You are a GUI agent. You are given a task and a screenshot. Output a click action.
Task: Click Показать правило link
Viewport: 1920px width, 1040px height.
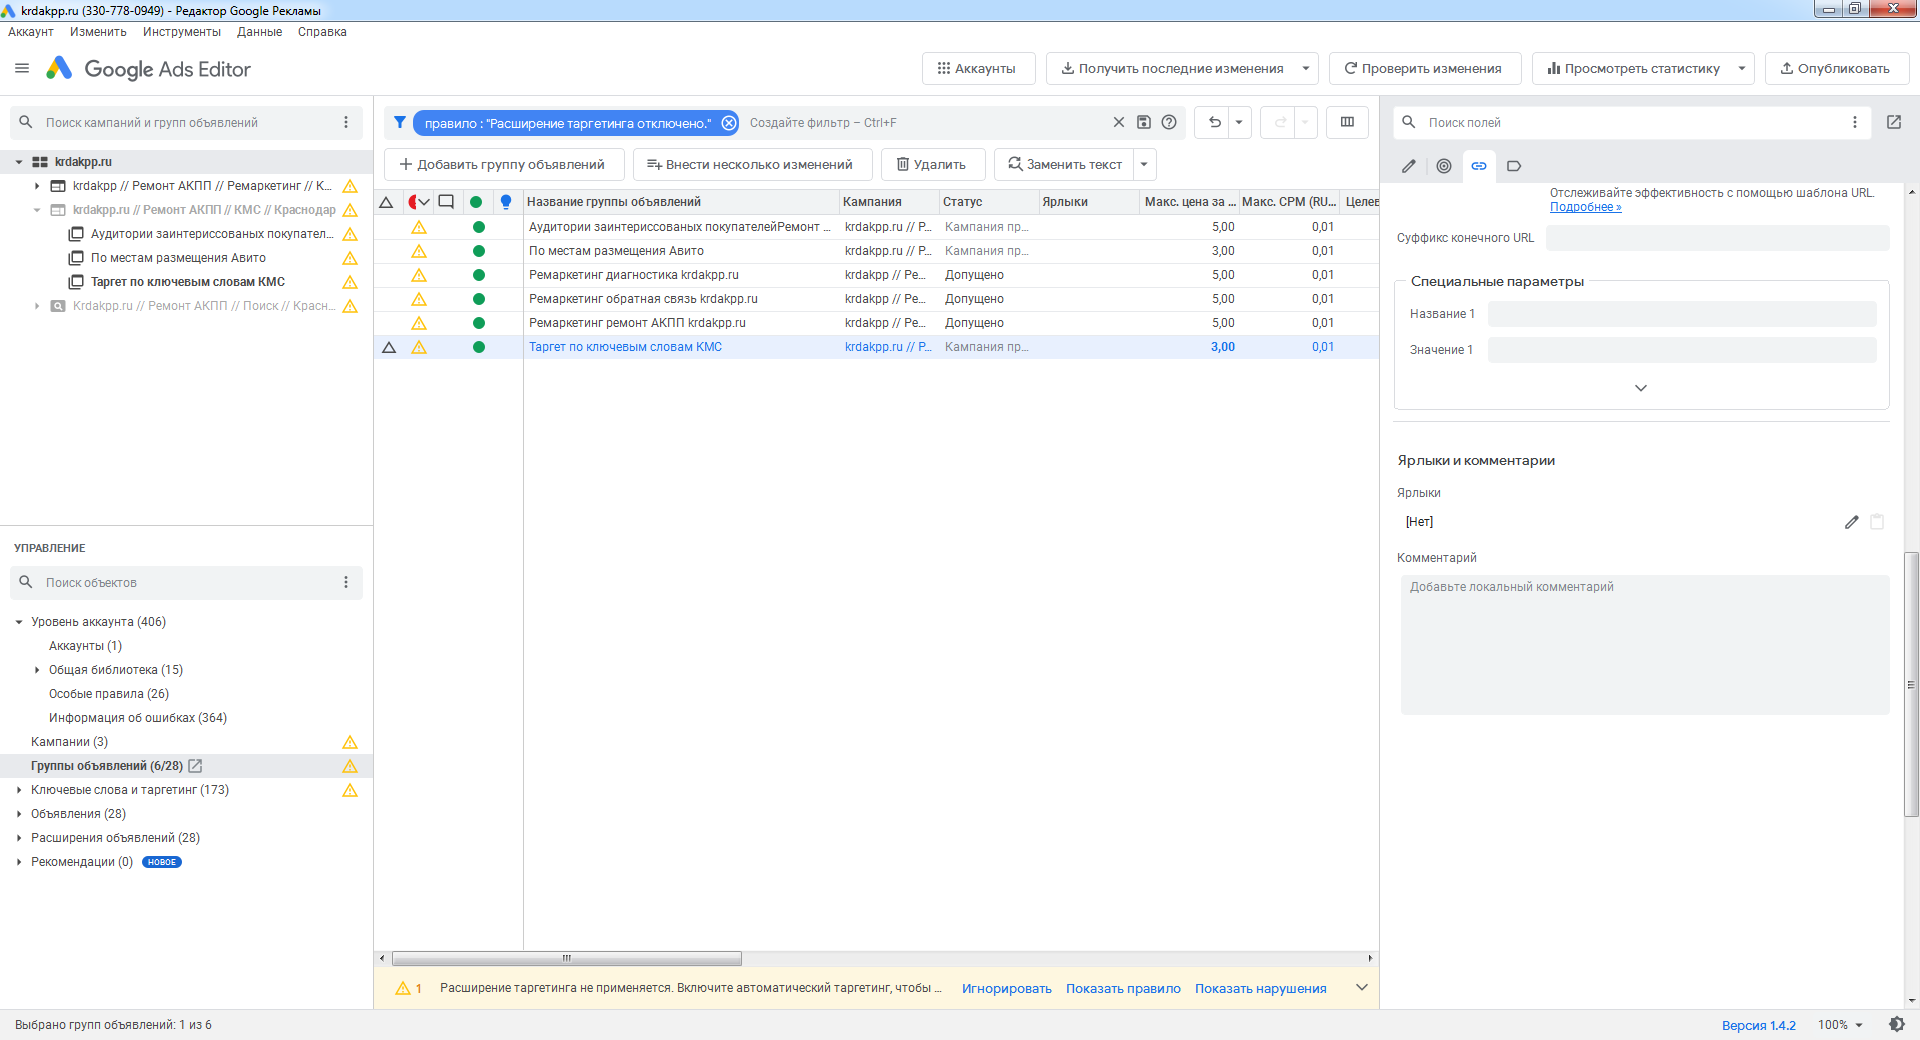coord(1123,989)
